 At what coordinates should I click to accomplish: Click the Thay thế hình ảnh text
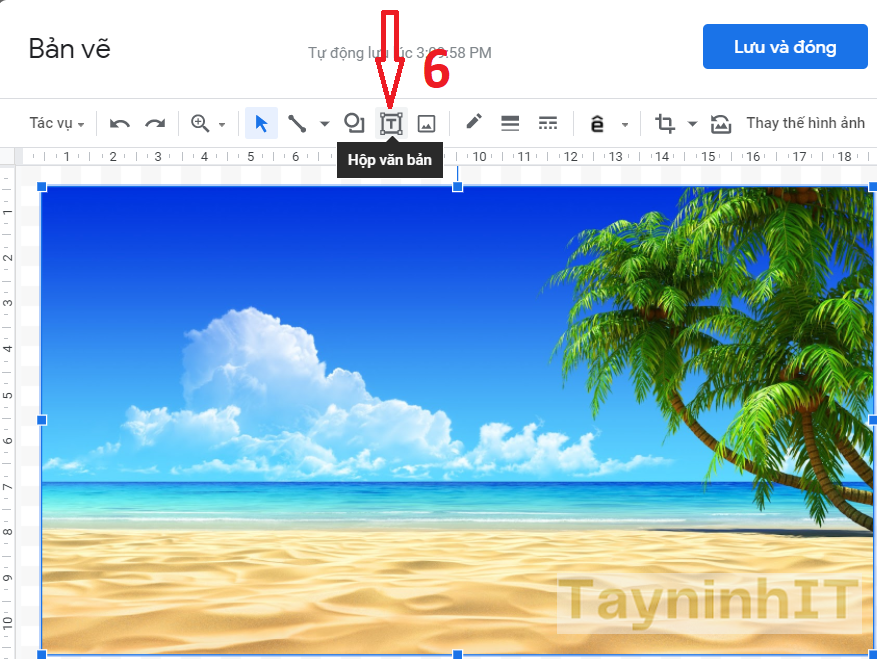(805, 124)
